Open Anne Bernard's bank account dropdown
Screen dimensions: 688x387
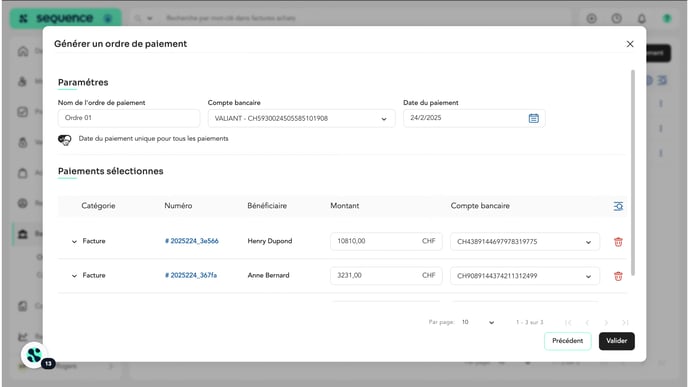pyautogui.click(x=525, y=276)
